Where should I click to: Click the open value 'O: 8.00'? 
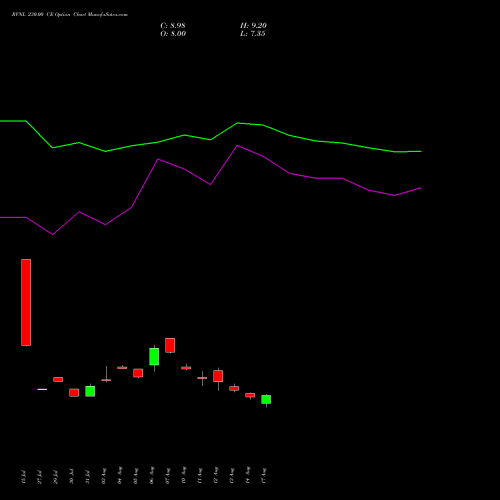coord(173,34)
